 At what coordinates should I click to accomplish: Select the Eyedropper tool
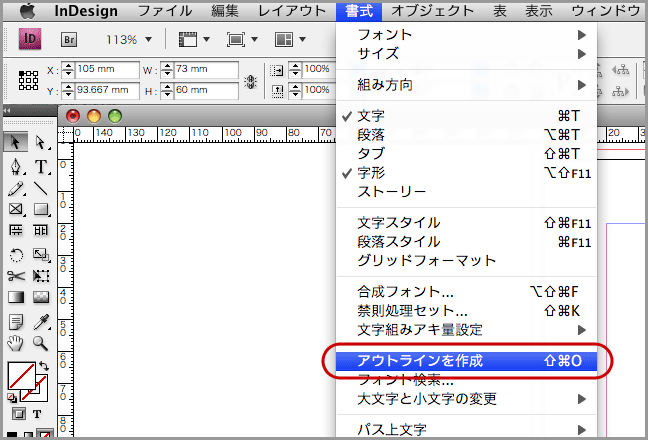[40, 322]
